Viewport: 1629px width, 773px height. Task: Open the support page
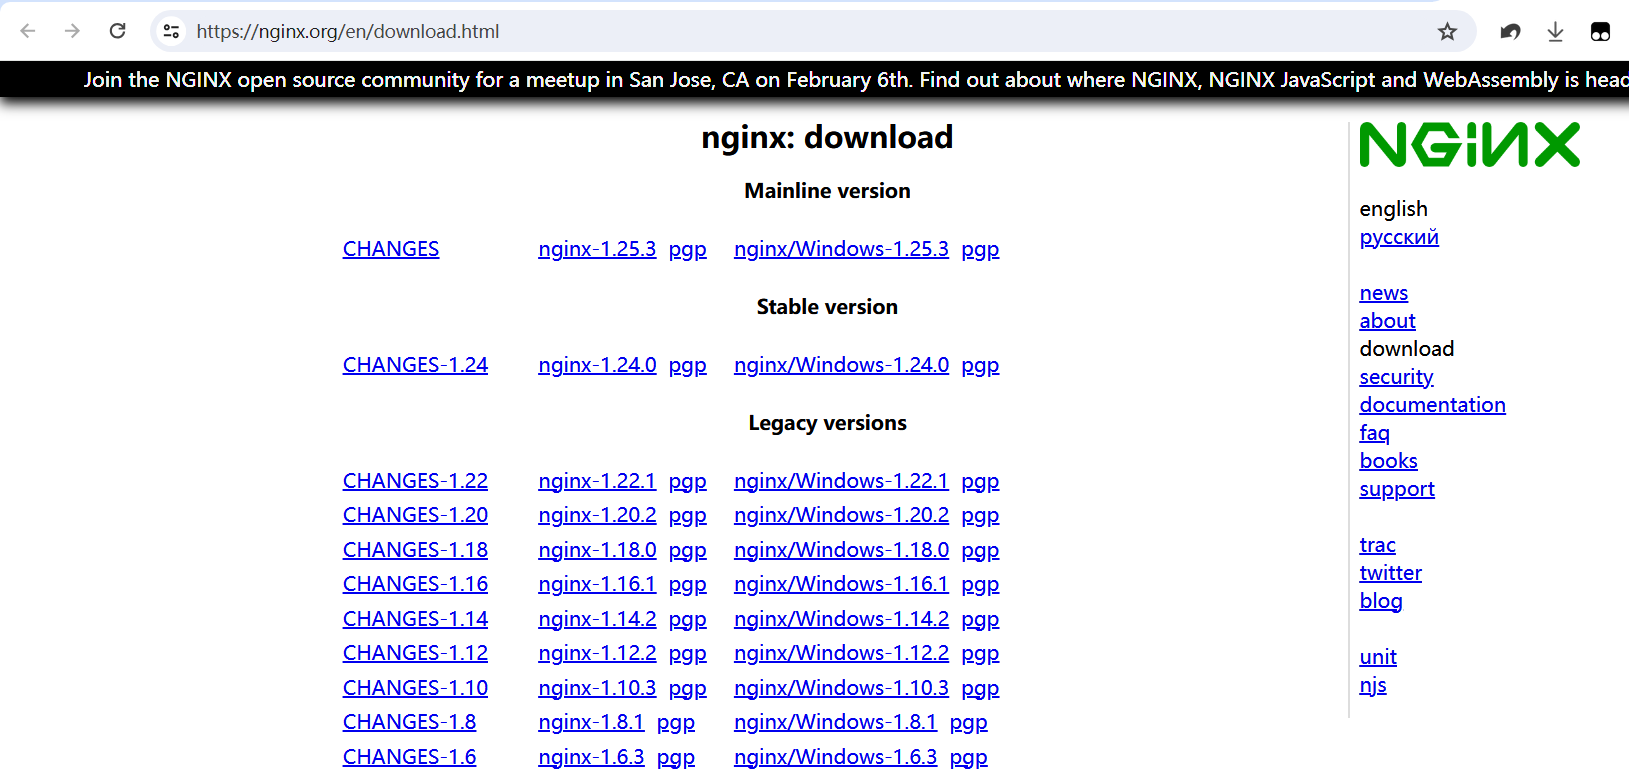(x=1397, y=489)
